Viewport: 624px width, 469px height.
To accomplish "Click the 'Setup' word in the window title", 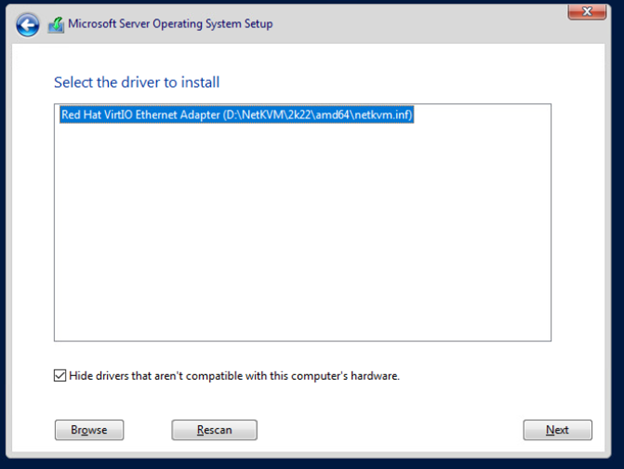I will pyautogui.click(x=258, y=24).
